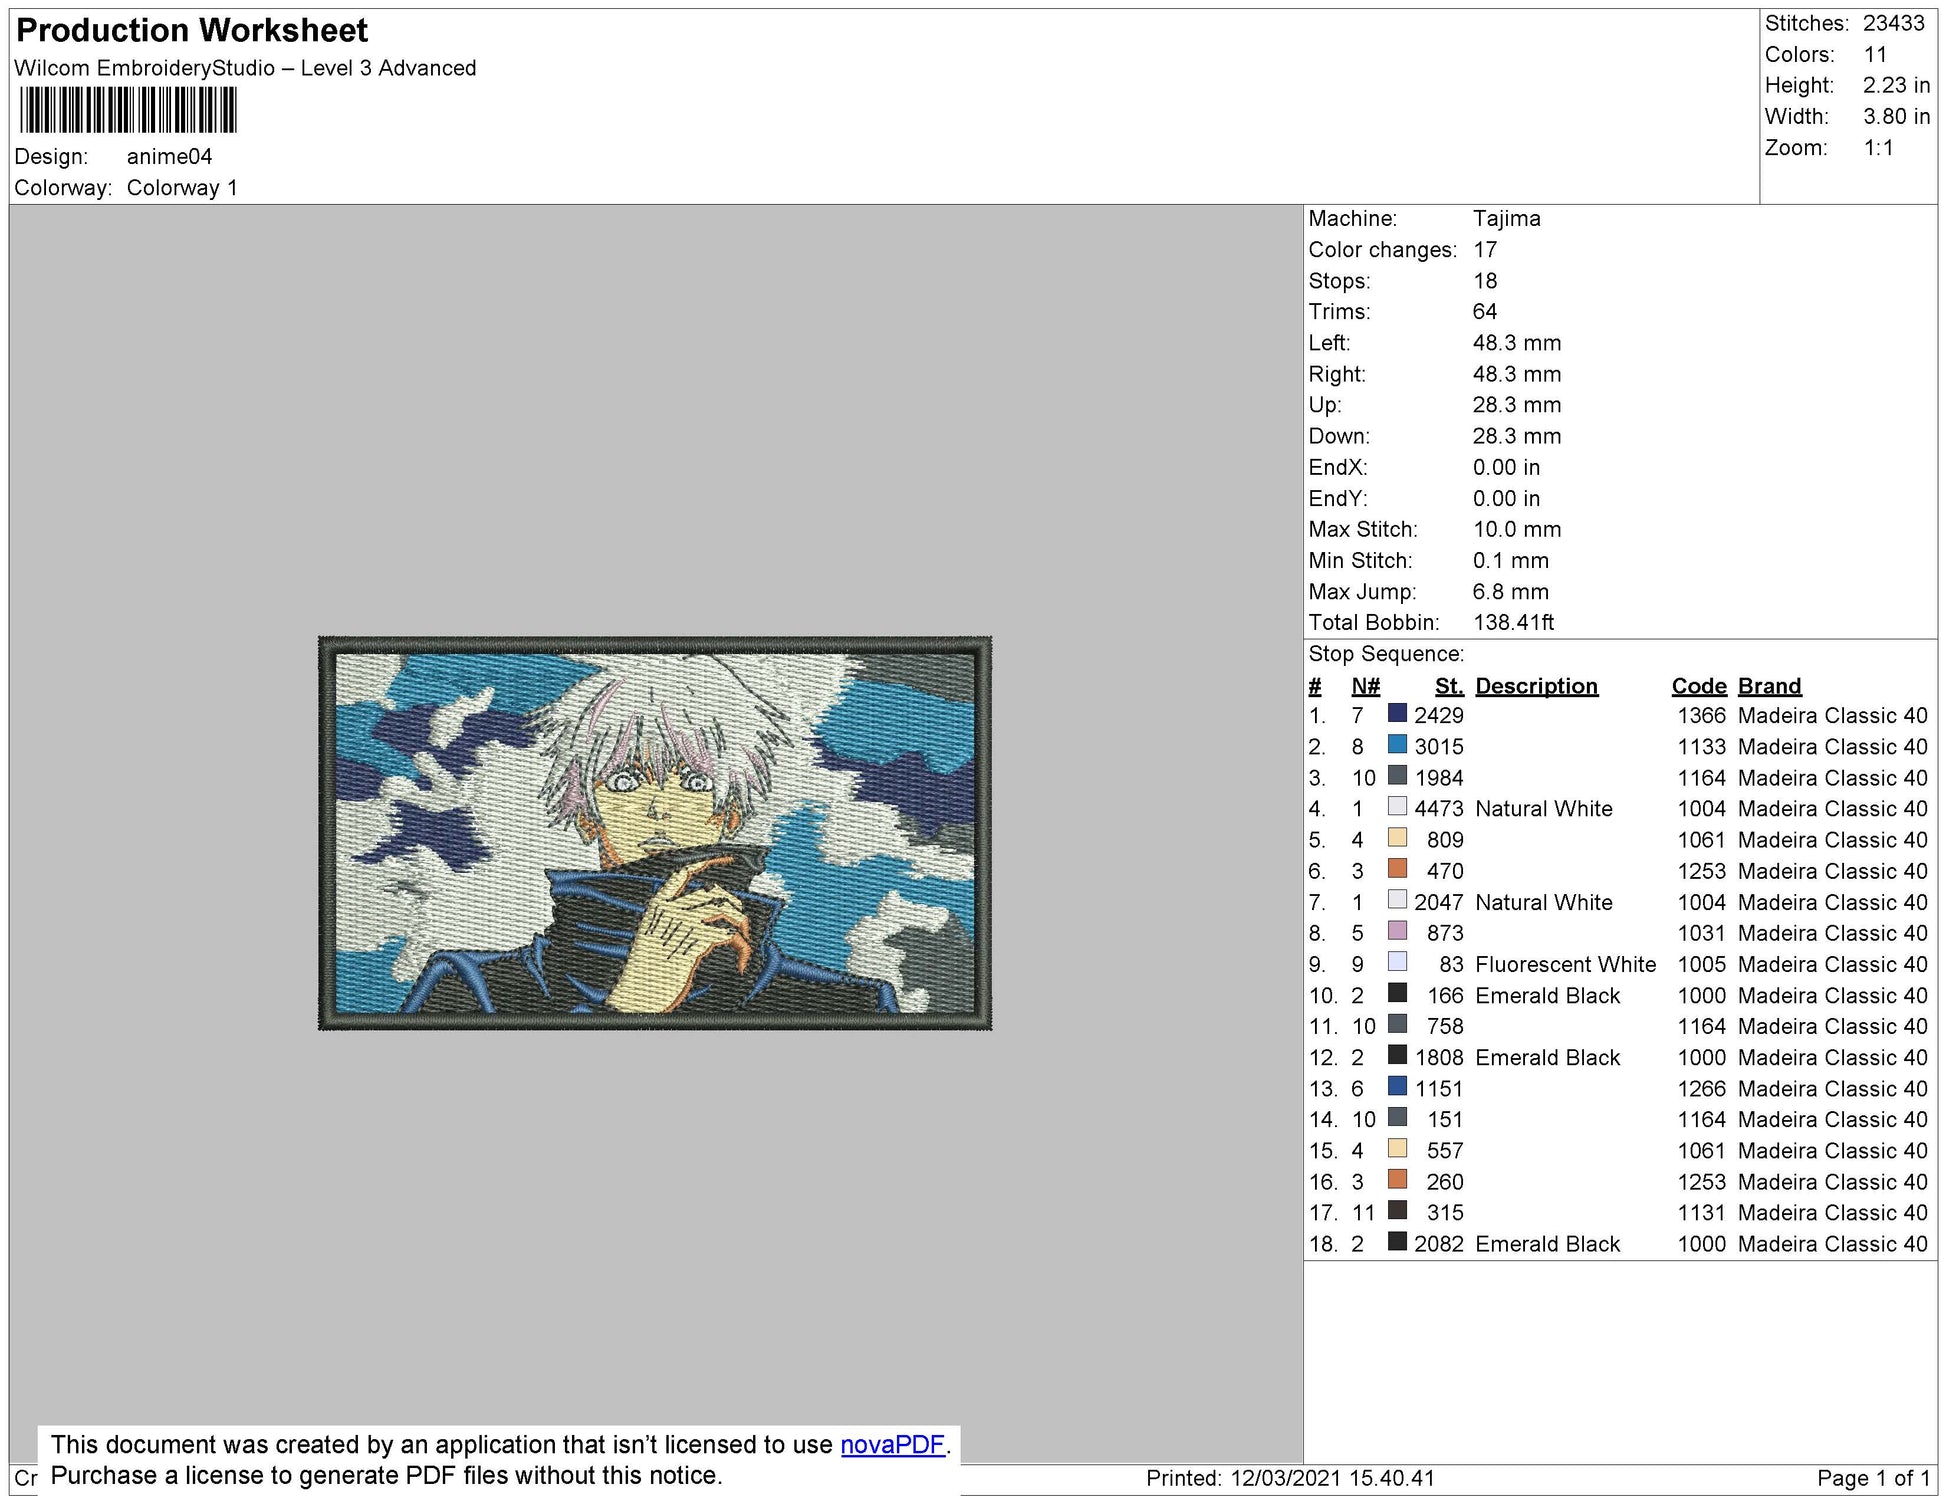Click the Code column header

[1698, 686]
